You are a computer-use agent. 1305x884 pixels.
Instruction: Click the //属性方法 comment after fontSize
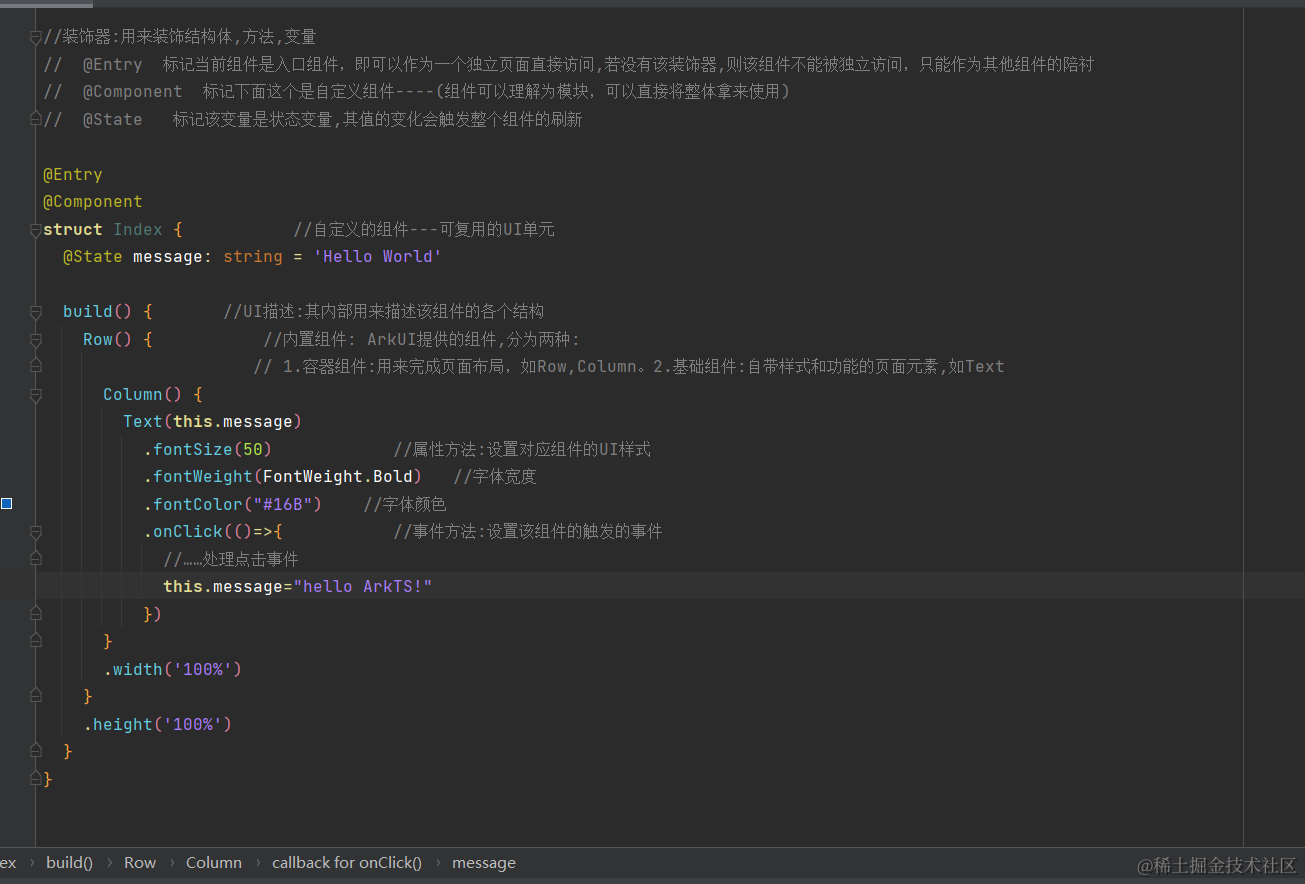point(522,449)
